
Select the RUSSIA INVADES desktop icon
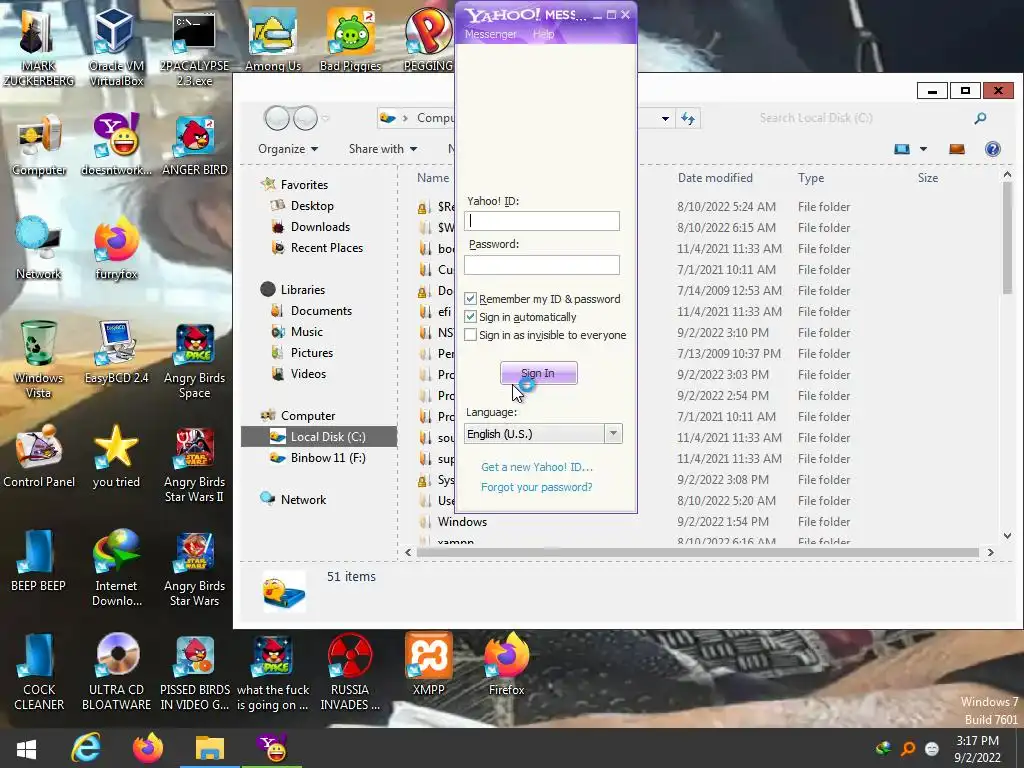pos(350,671)
